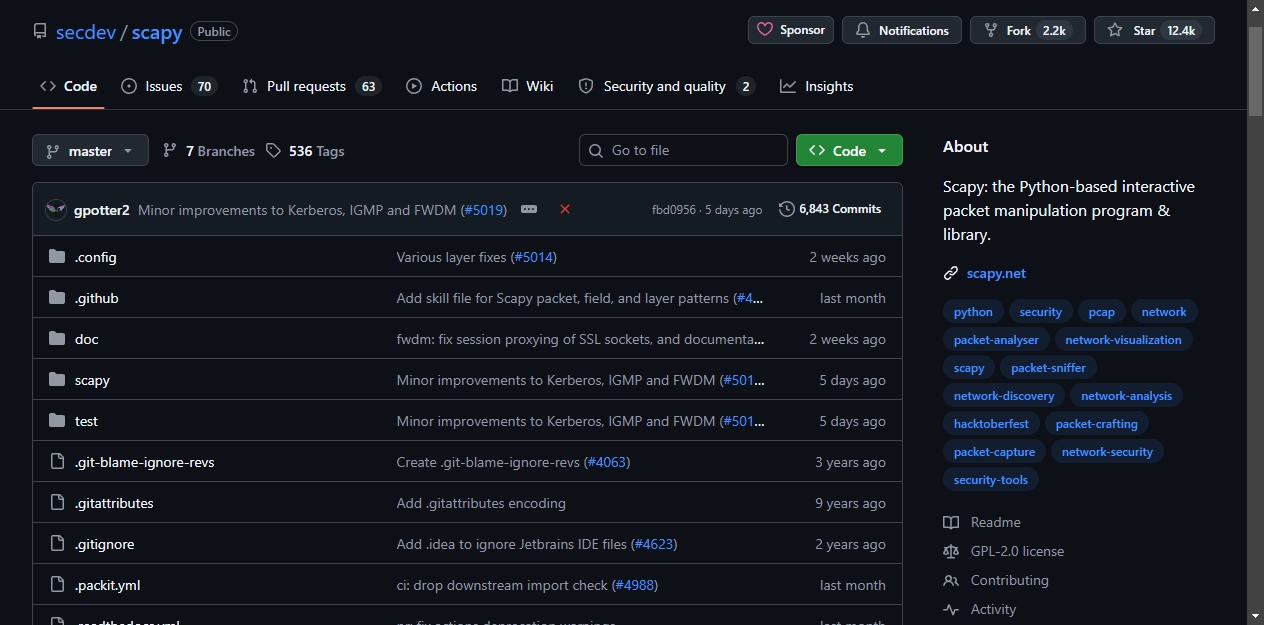Open the Pull requests tab
Screen dimensions: 1264x625
(311, 86)
